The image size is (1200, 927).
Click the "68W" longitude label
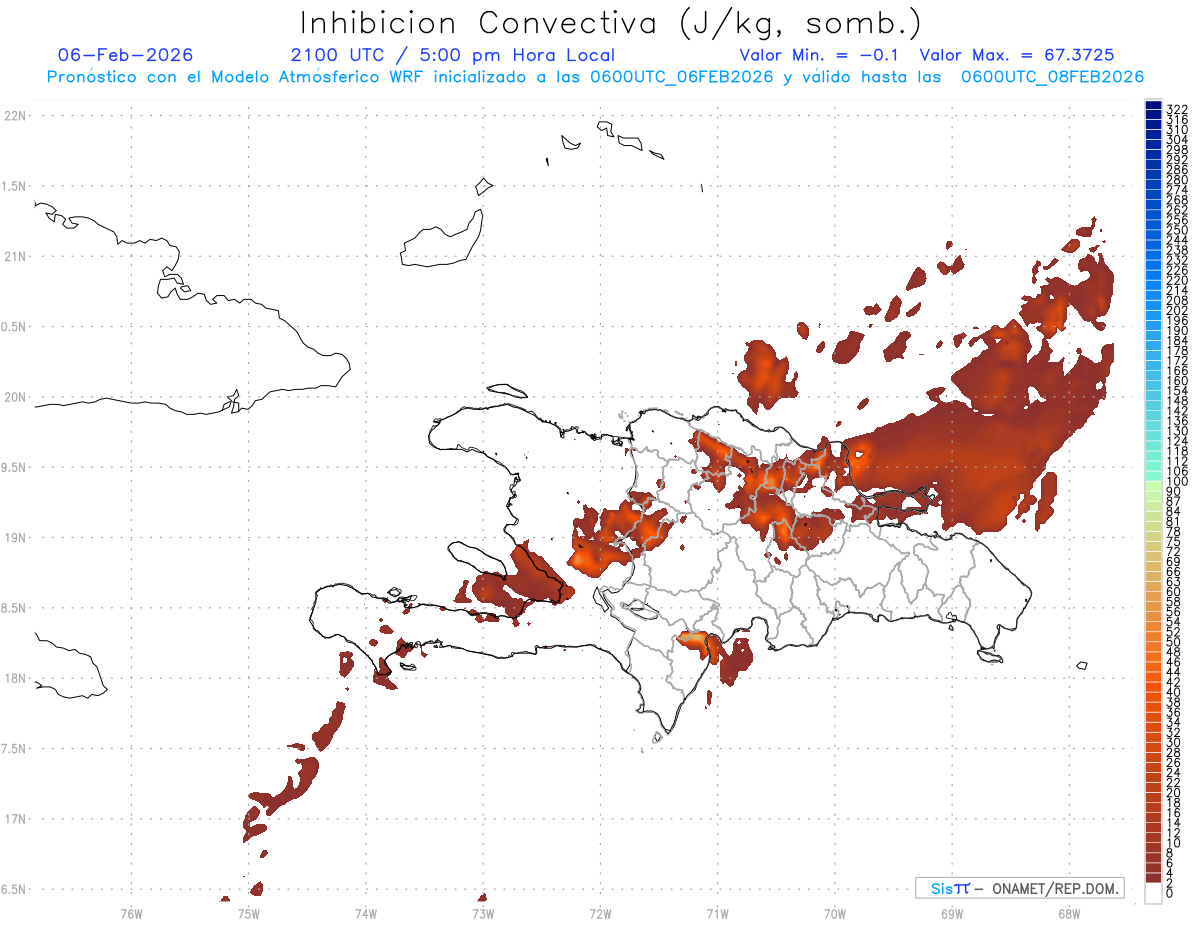pyautogui.click(x=1069, y=913)
